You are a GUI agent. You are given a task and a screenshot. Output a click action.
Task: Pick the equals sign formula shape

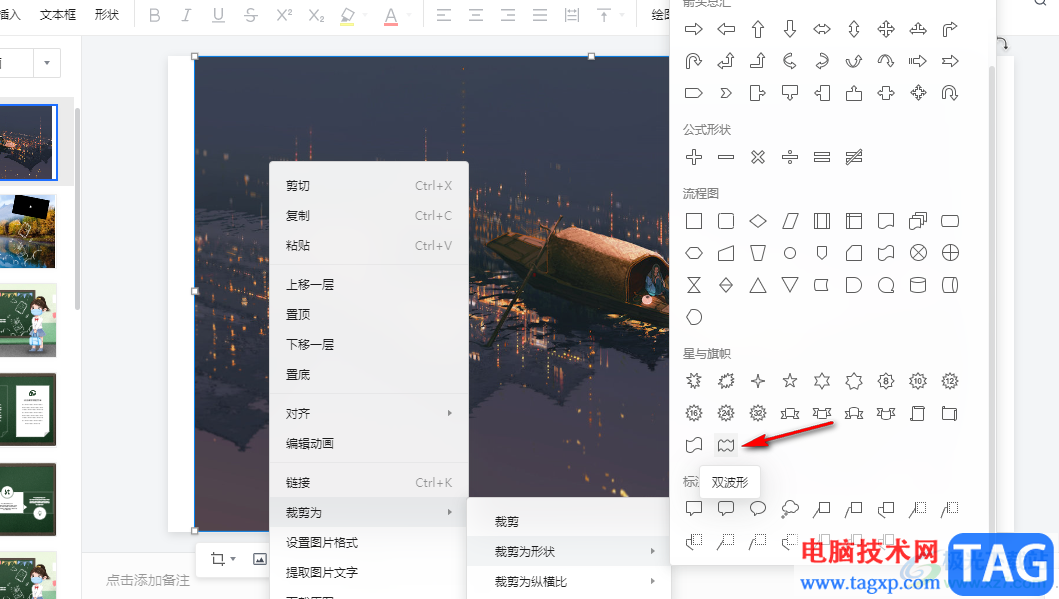coord(822,157)
